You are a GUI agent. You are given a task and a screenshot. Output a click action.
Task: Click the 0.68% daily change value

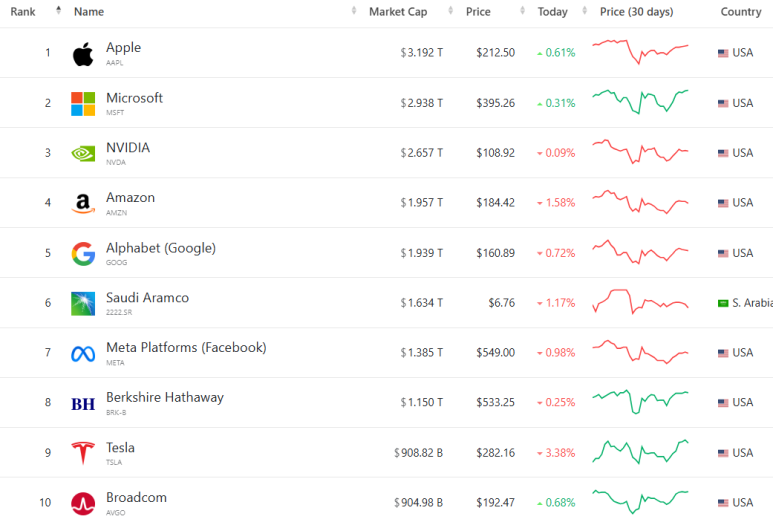point(560,503)
